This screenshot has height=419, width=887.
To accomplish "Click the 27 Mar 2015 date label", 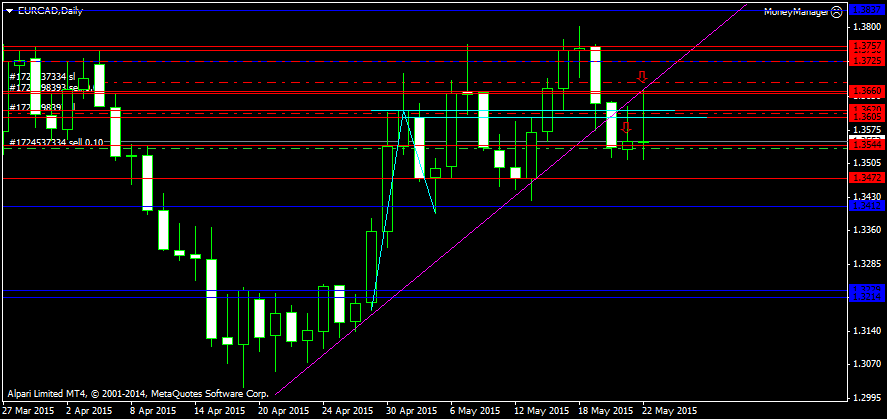I will pos(28,411).
